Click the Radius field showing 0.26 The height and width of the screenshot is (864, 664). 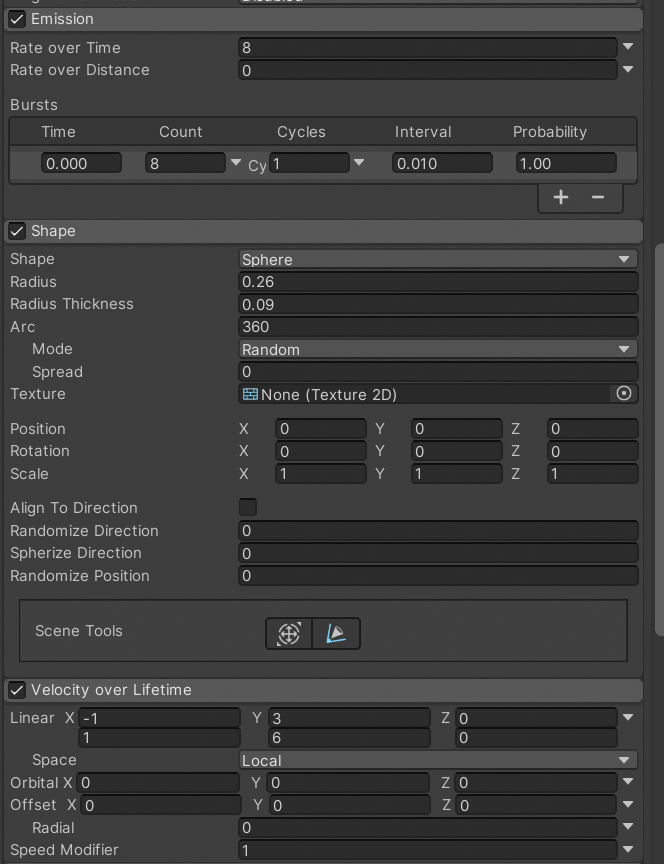coord(438,282)
